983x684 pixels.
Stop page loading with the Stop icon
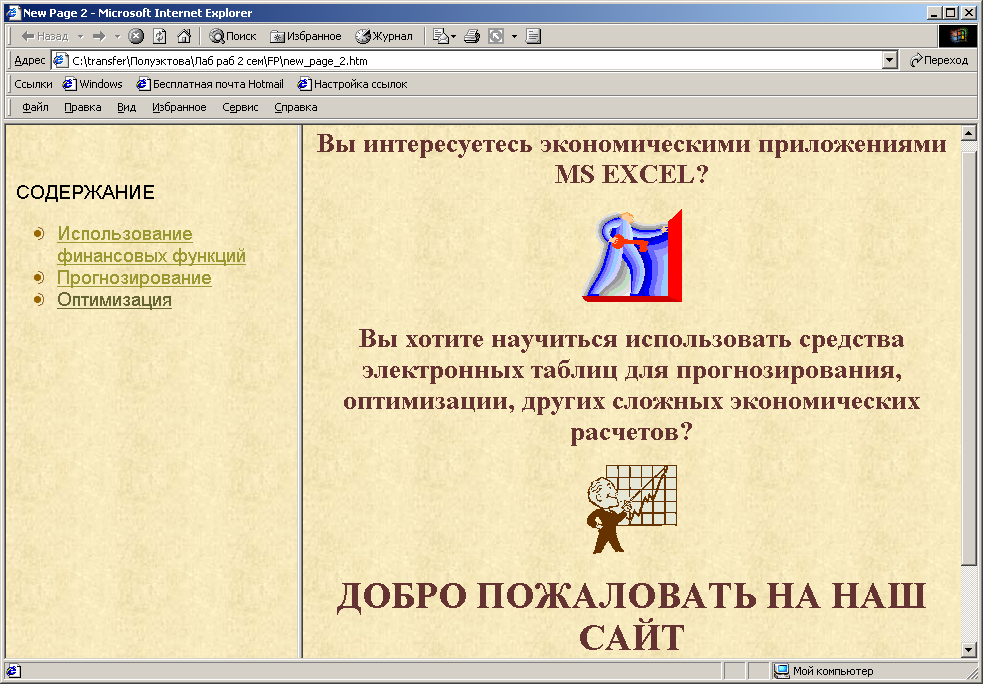point(136,36)
